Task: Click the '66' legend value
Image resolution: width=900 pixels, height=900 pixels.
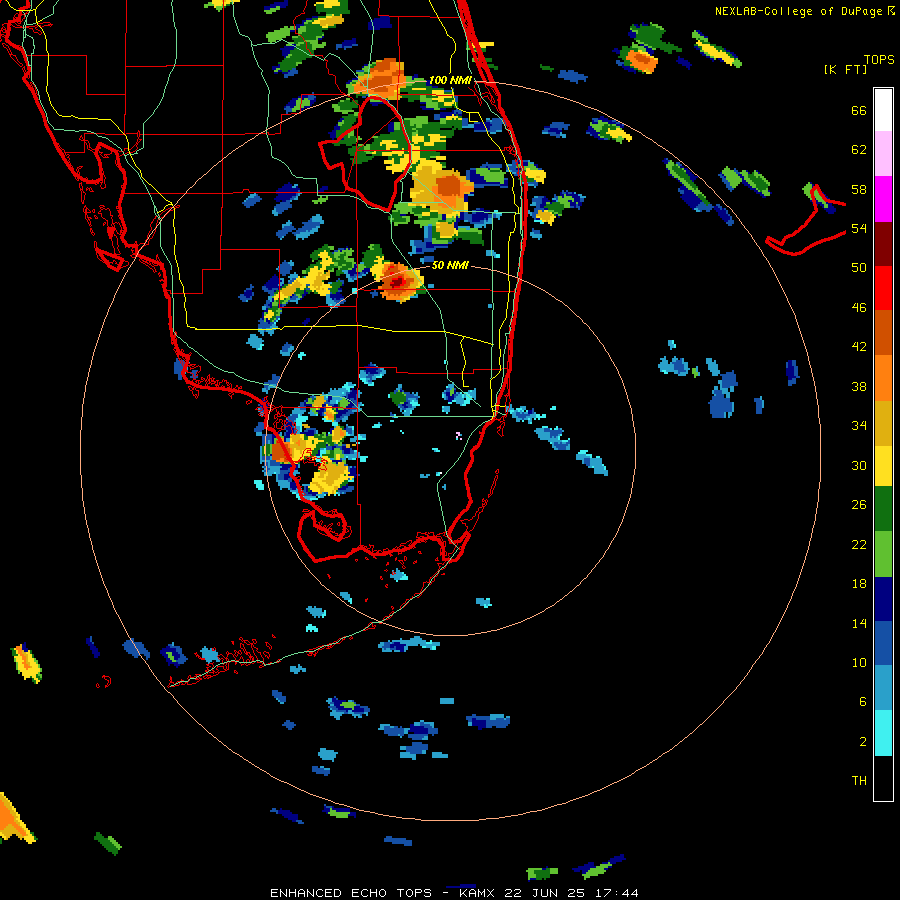Action: point(859,111)
